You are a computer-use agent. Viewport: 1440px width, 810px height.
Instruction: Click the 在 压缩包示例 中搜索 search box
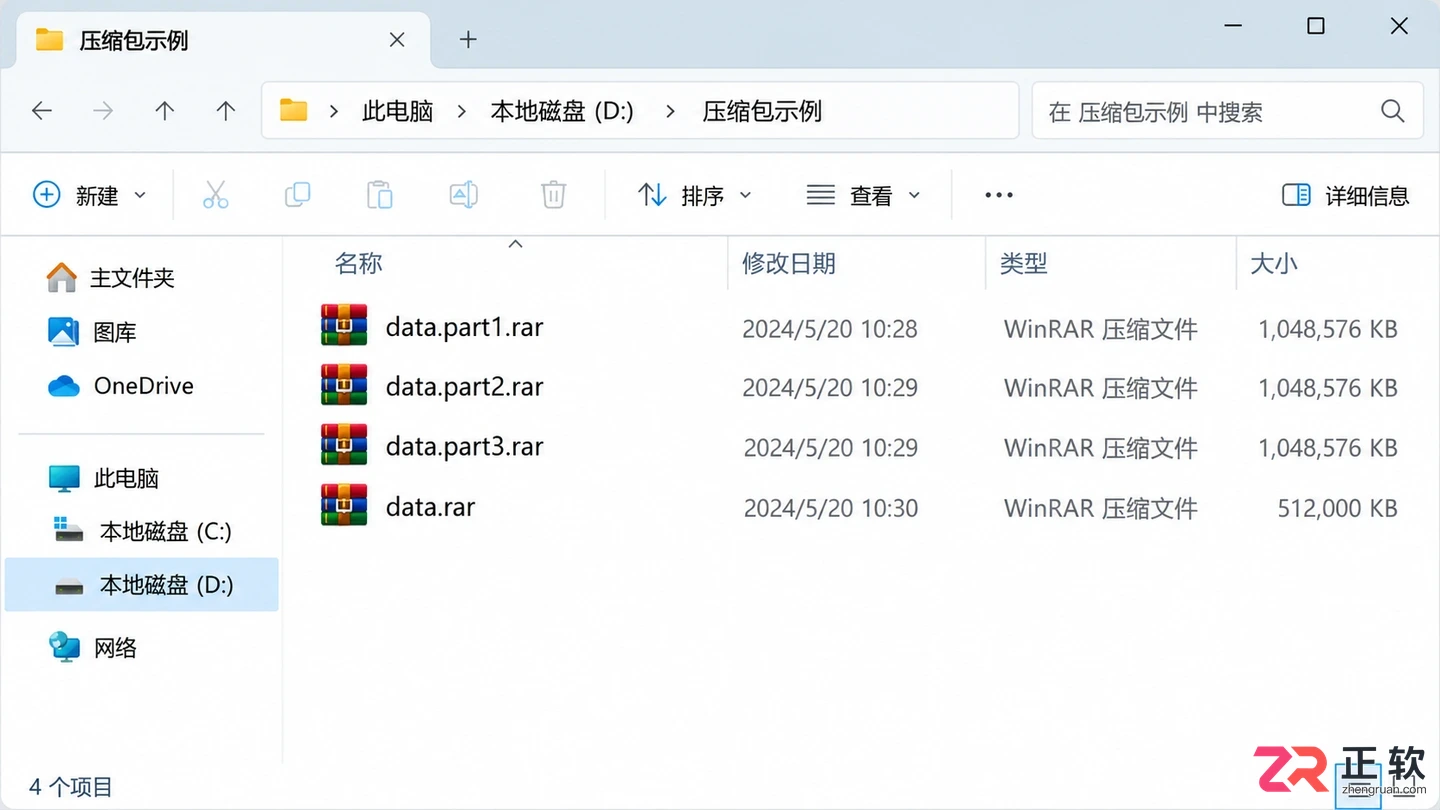1227,111
